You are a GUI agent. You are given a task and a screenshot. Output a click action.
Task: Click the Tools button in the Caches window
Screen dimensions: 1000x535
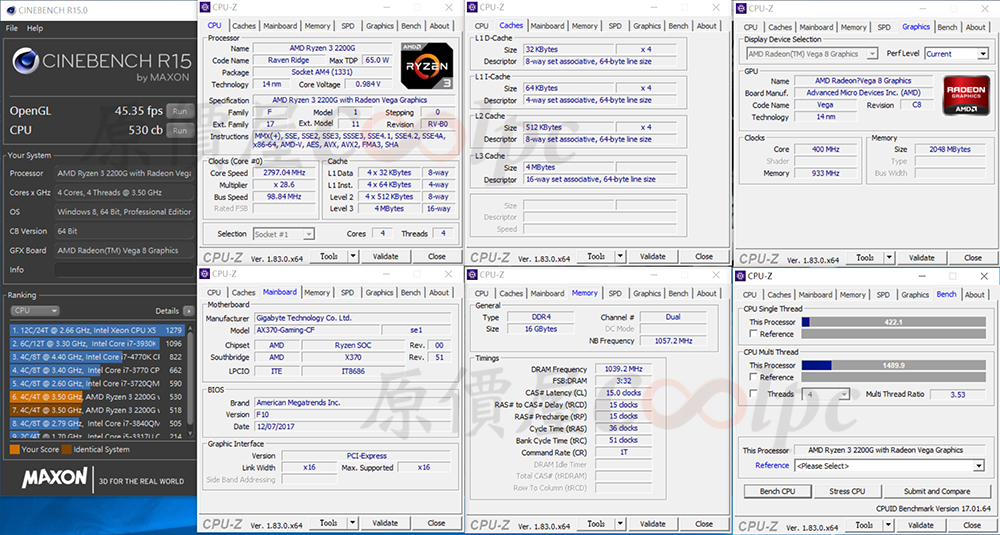pyautogui.click(x=596, y=256)
